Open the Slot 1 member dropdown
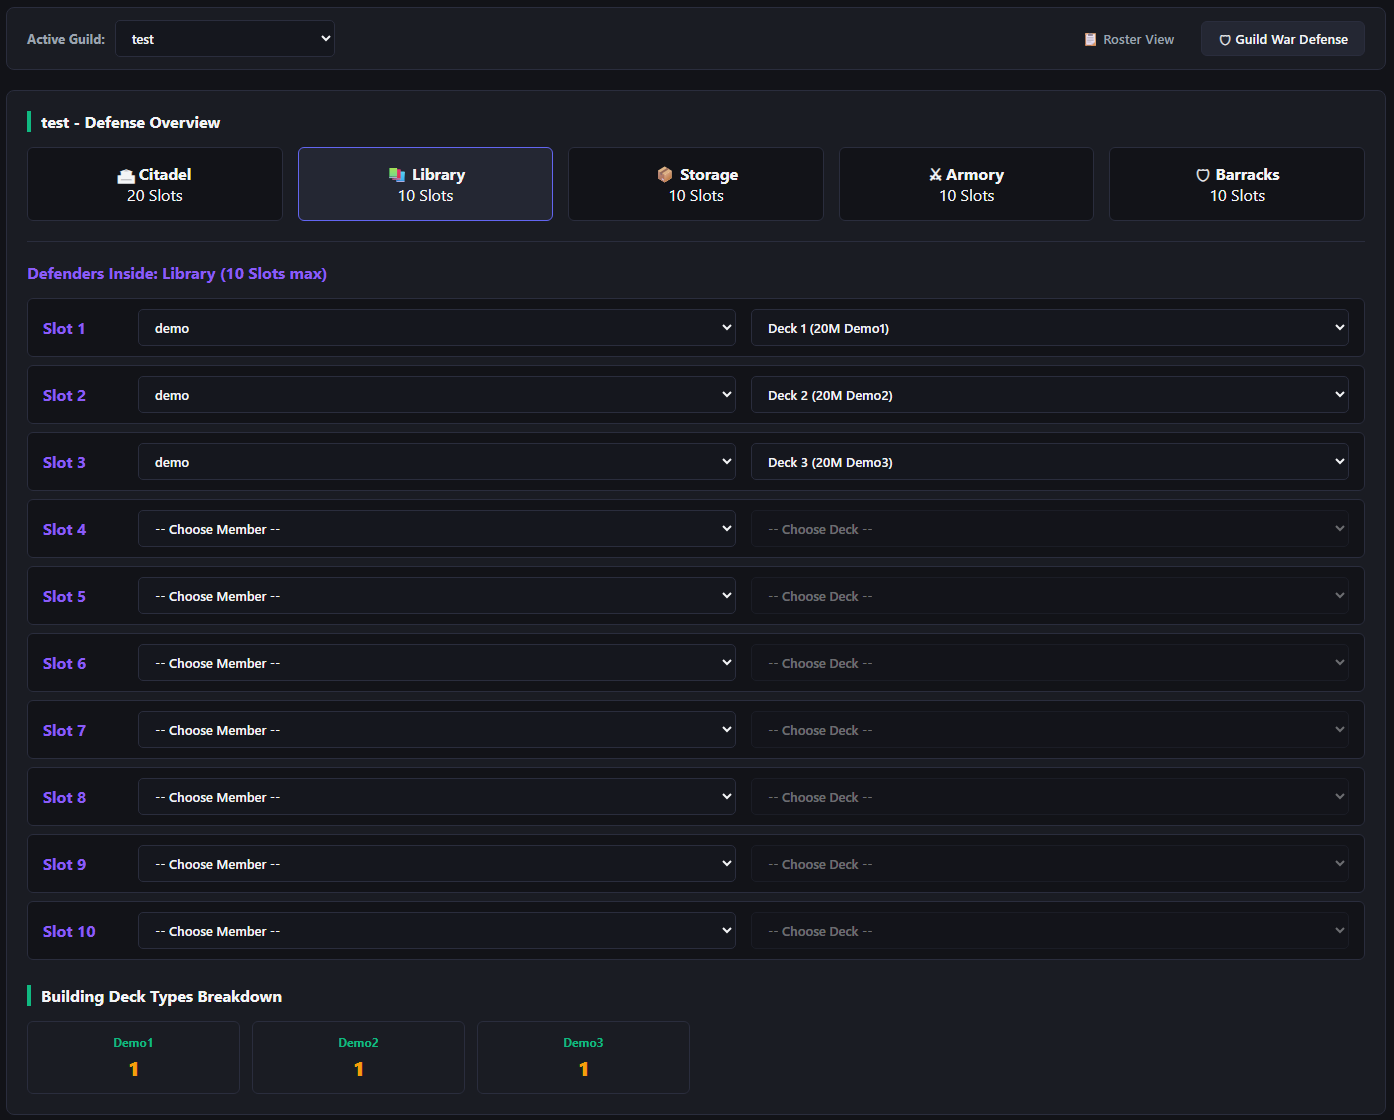 [437, 328]
